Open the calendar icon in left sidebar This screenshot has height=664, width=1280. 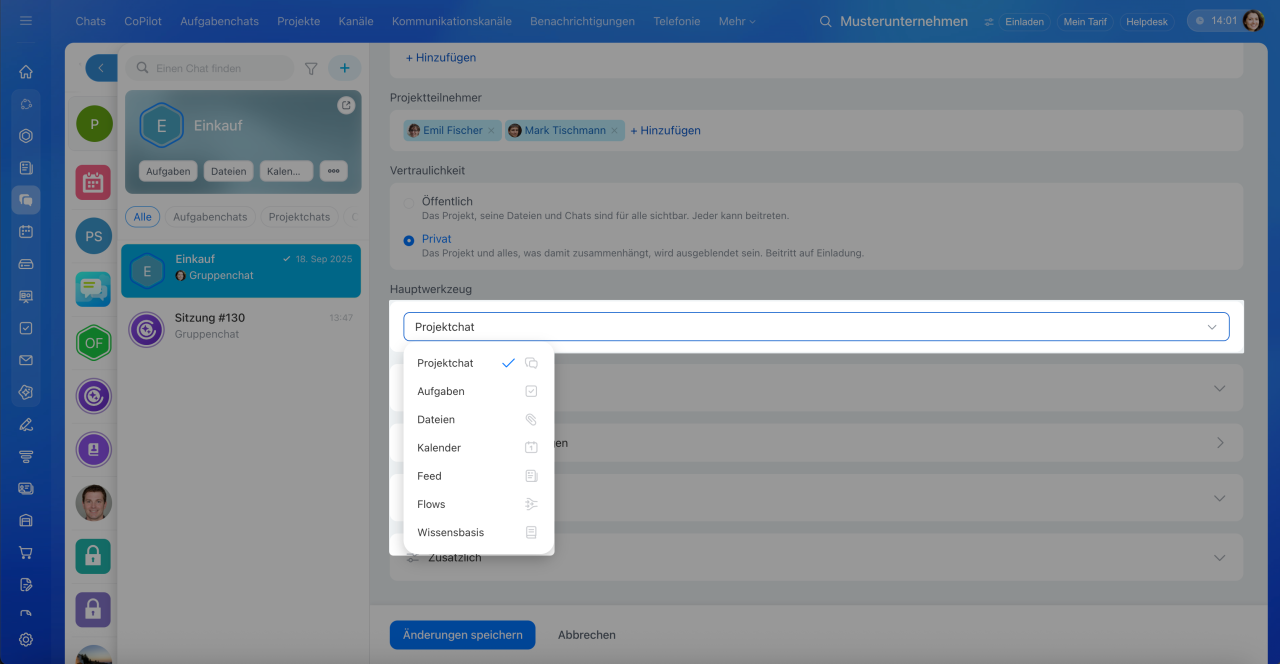(26, 232)
